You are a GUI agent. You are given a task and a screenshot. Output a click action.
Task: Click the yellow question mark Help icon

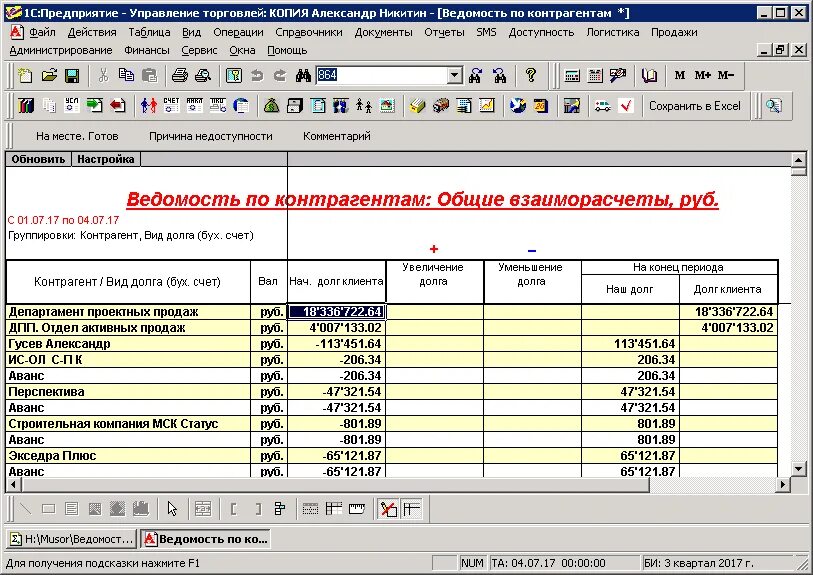click(530, 76)
